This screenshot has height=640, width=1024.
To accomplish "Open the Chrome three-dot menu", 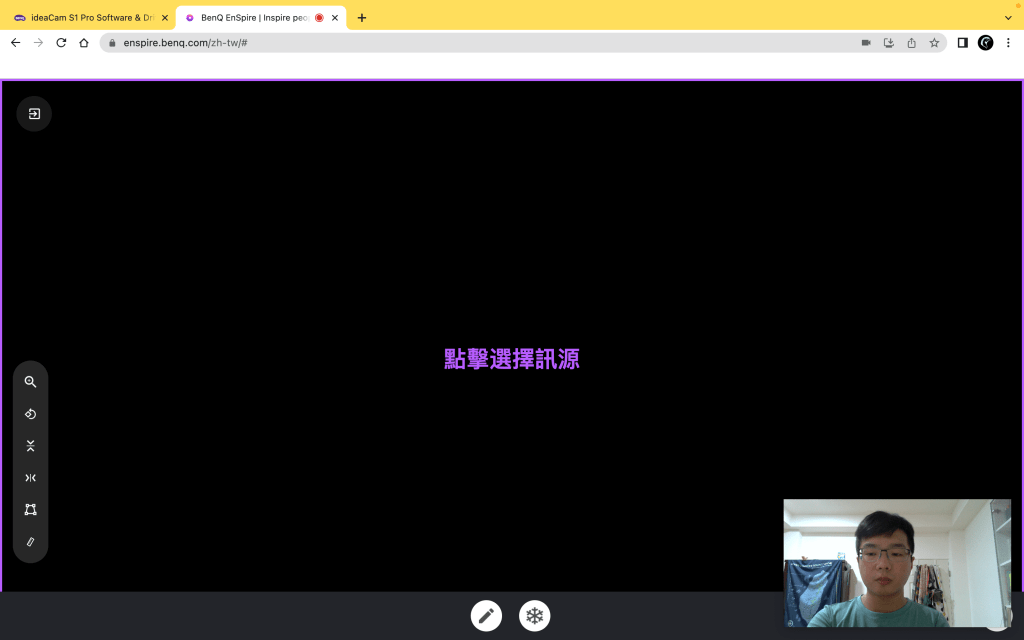I will [1008, 43].
